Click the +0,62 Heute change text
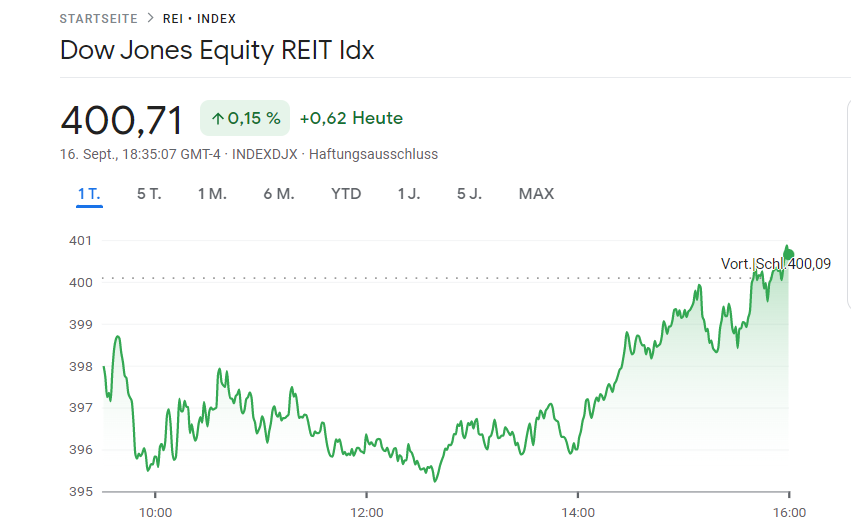This screenshot has height=530, width=851. click(x=351, y=118)
